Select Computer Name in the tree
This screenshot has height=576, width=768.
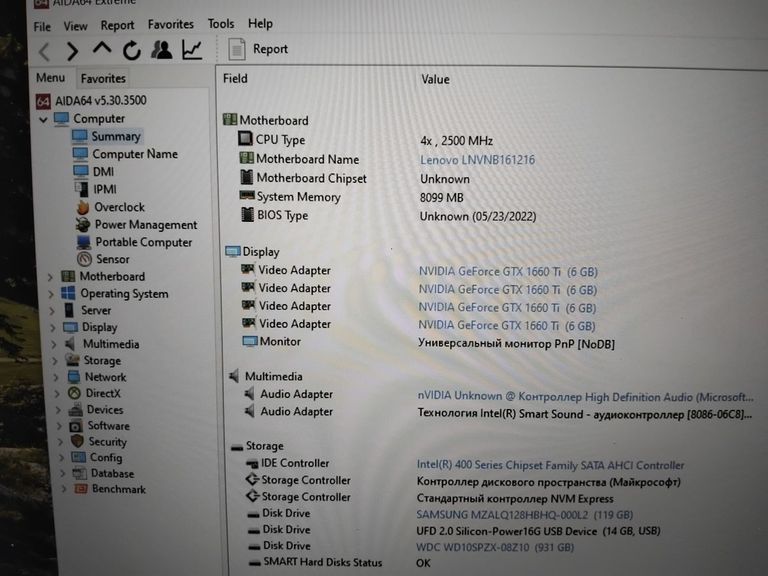tap(135, 154)
